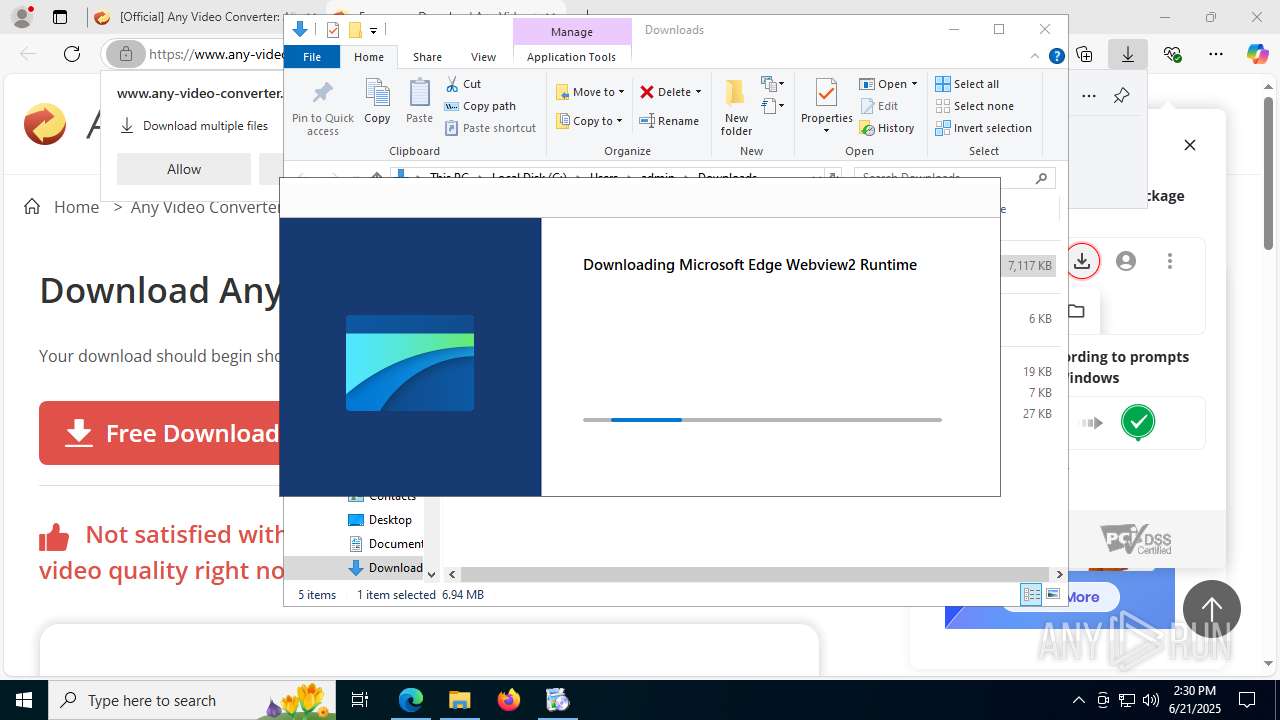Open Explorer Help question mark icon
The width and height of the screenshot is (1280, 720).
tap(1056, 57)
